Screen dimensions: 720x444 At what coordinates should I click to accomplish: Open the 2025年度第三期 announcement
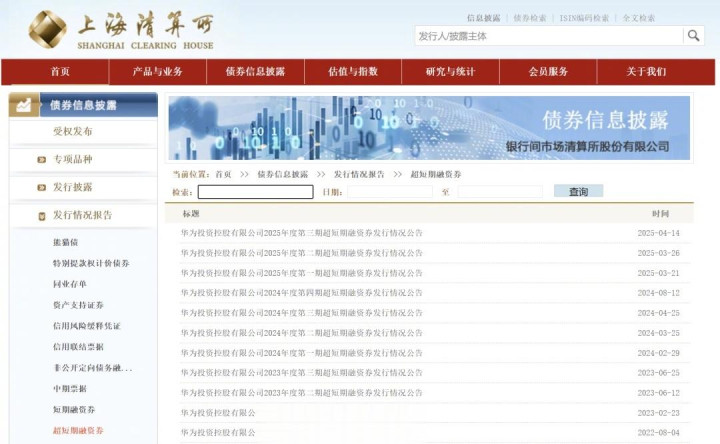pos(302,233)
